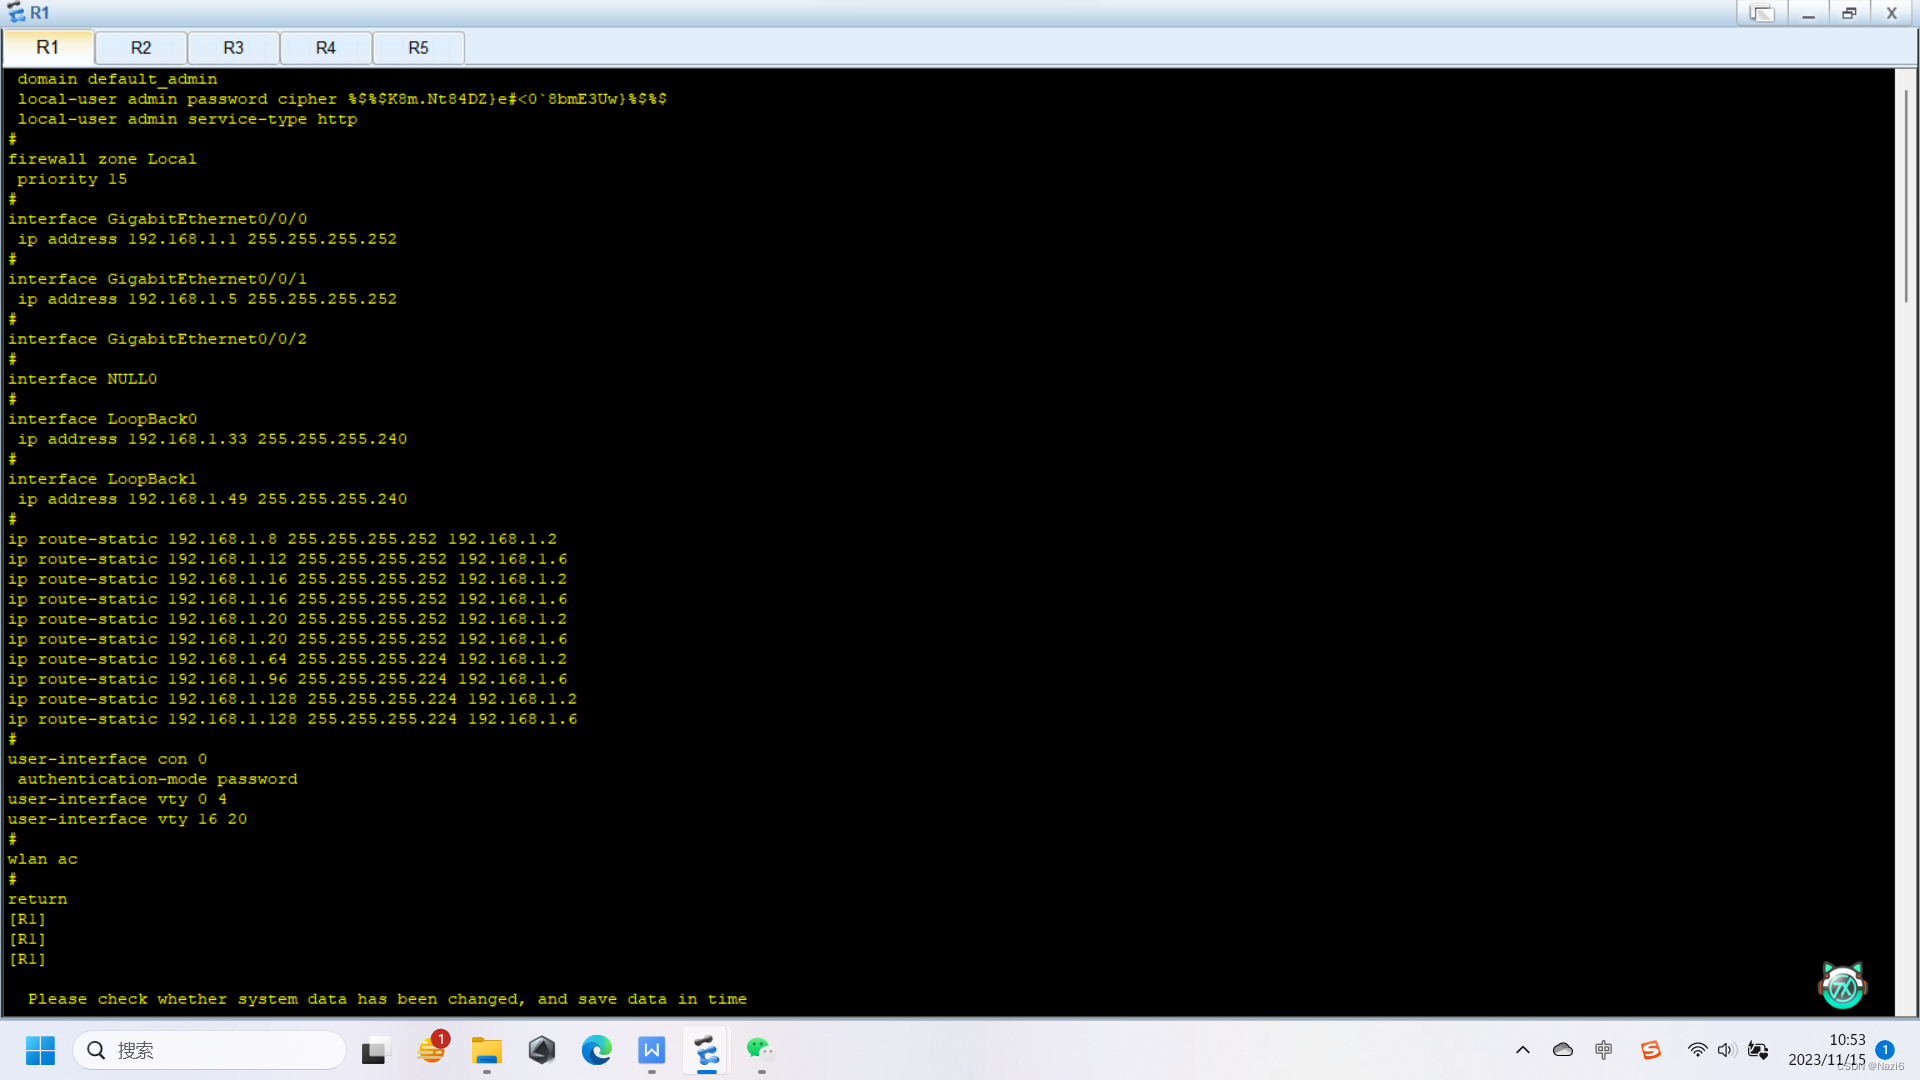
Task: Open WeChat from the taskbar
Action: [760, 1050]
